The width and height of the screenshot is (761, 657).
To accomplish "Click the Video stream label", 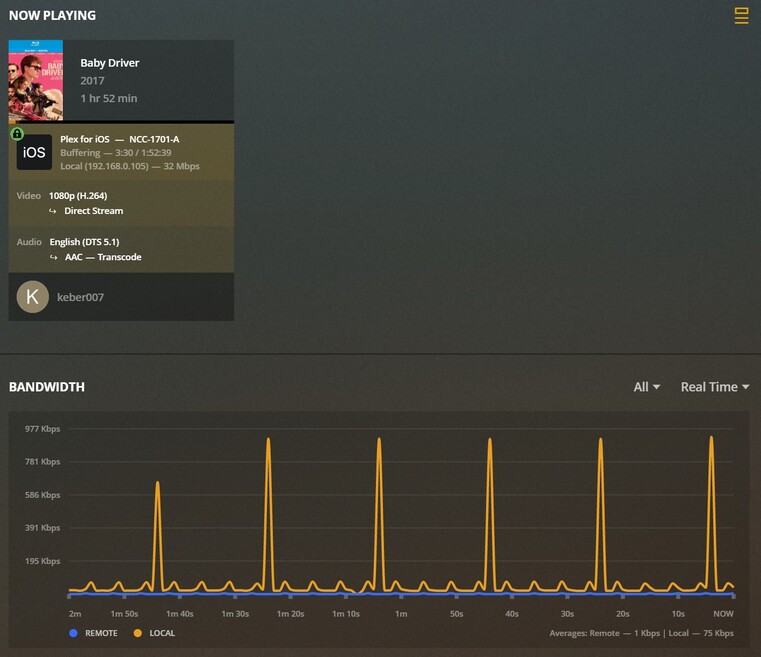I will [x=29, y=196].
